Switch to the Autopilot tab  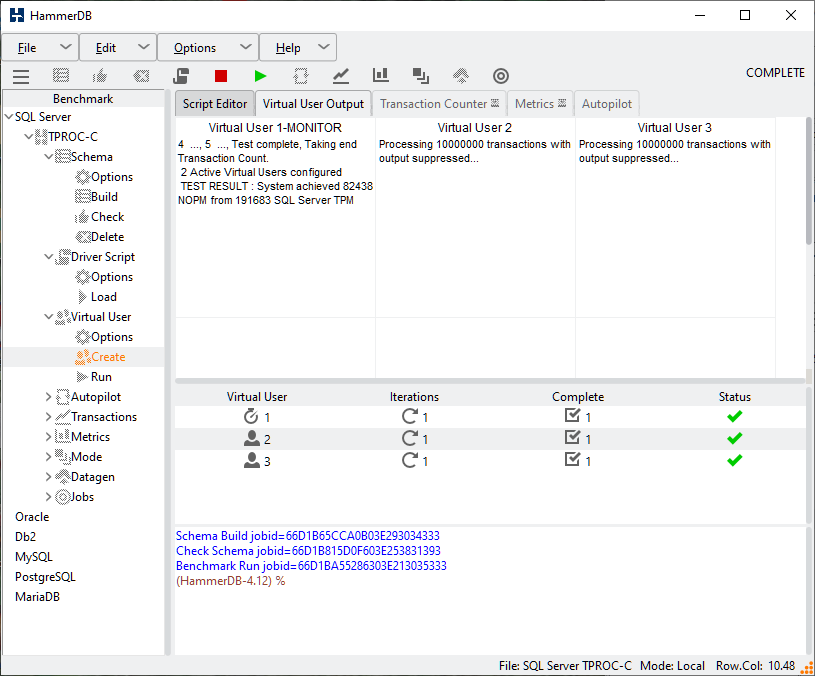(x=607, y=104)
